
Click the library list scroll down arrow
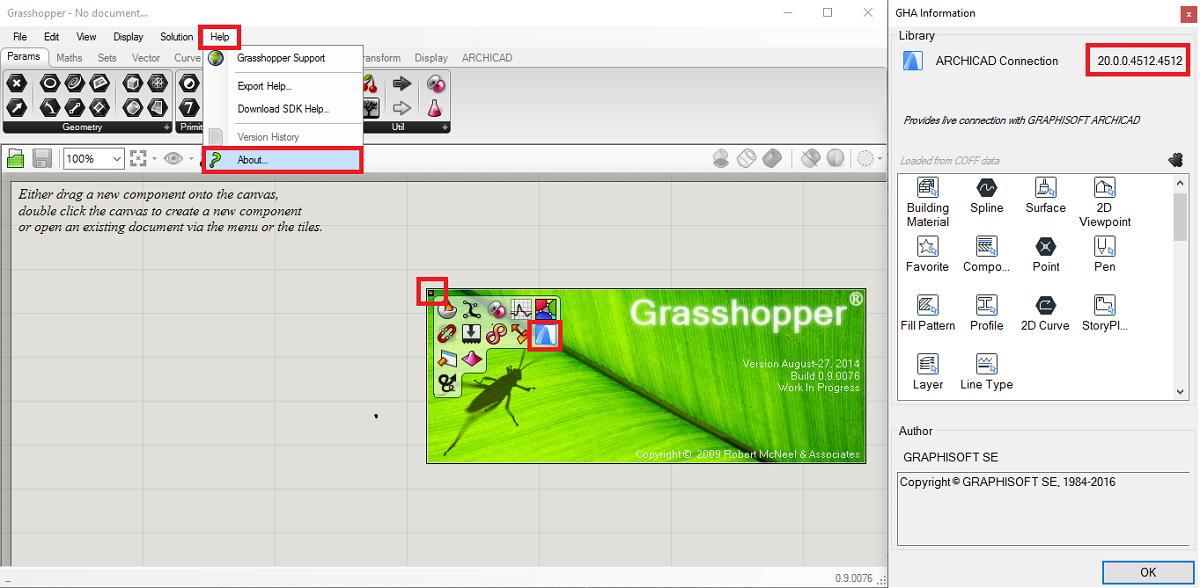[1180, 392]
